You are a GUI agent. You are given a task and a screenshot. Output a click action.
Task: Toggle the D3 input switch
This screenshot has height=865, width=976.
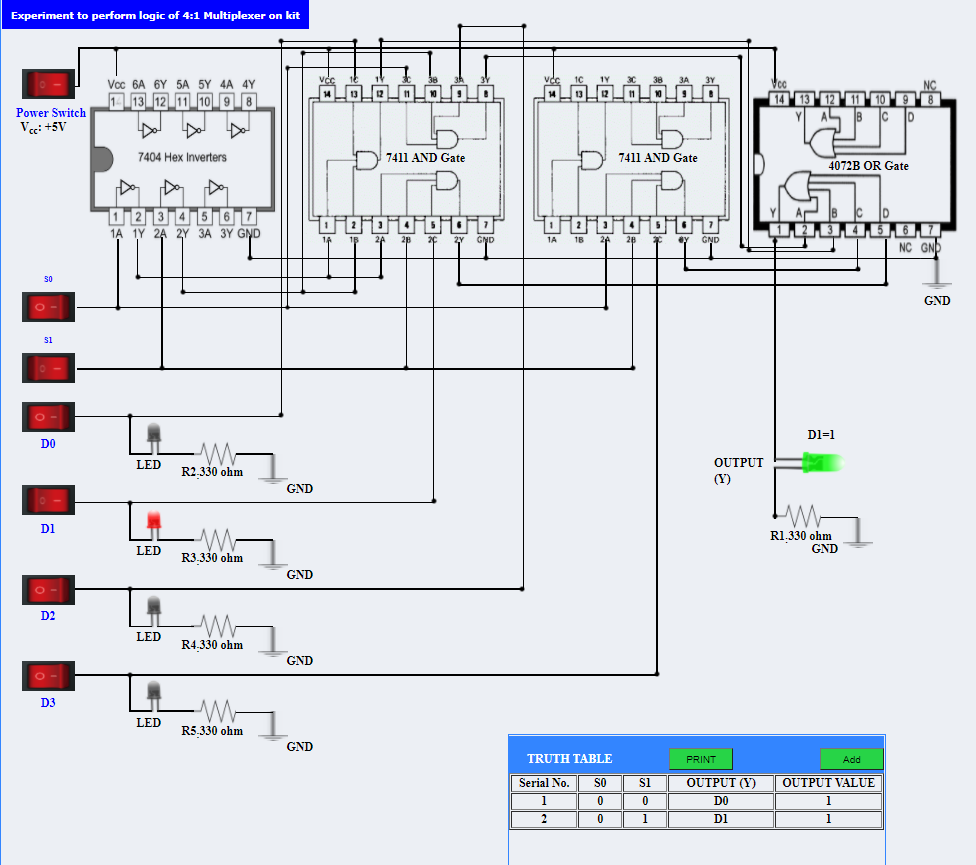pyautogui.click(x=49, y=676)
